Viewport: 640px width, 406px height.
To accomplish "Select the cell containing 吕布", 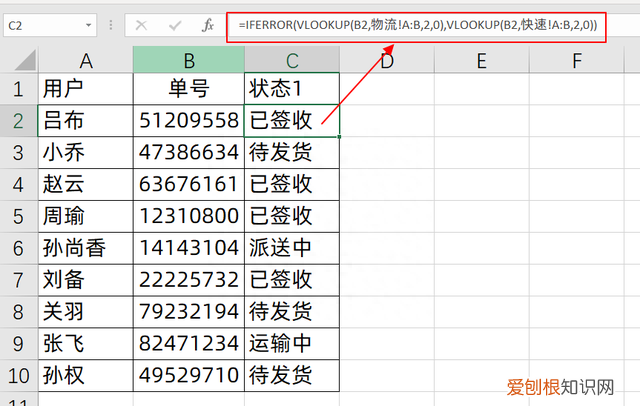I will click(x=86, y=120).
